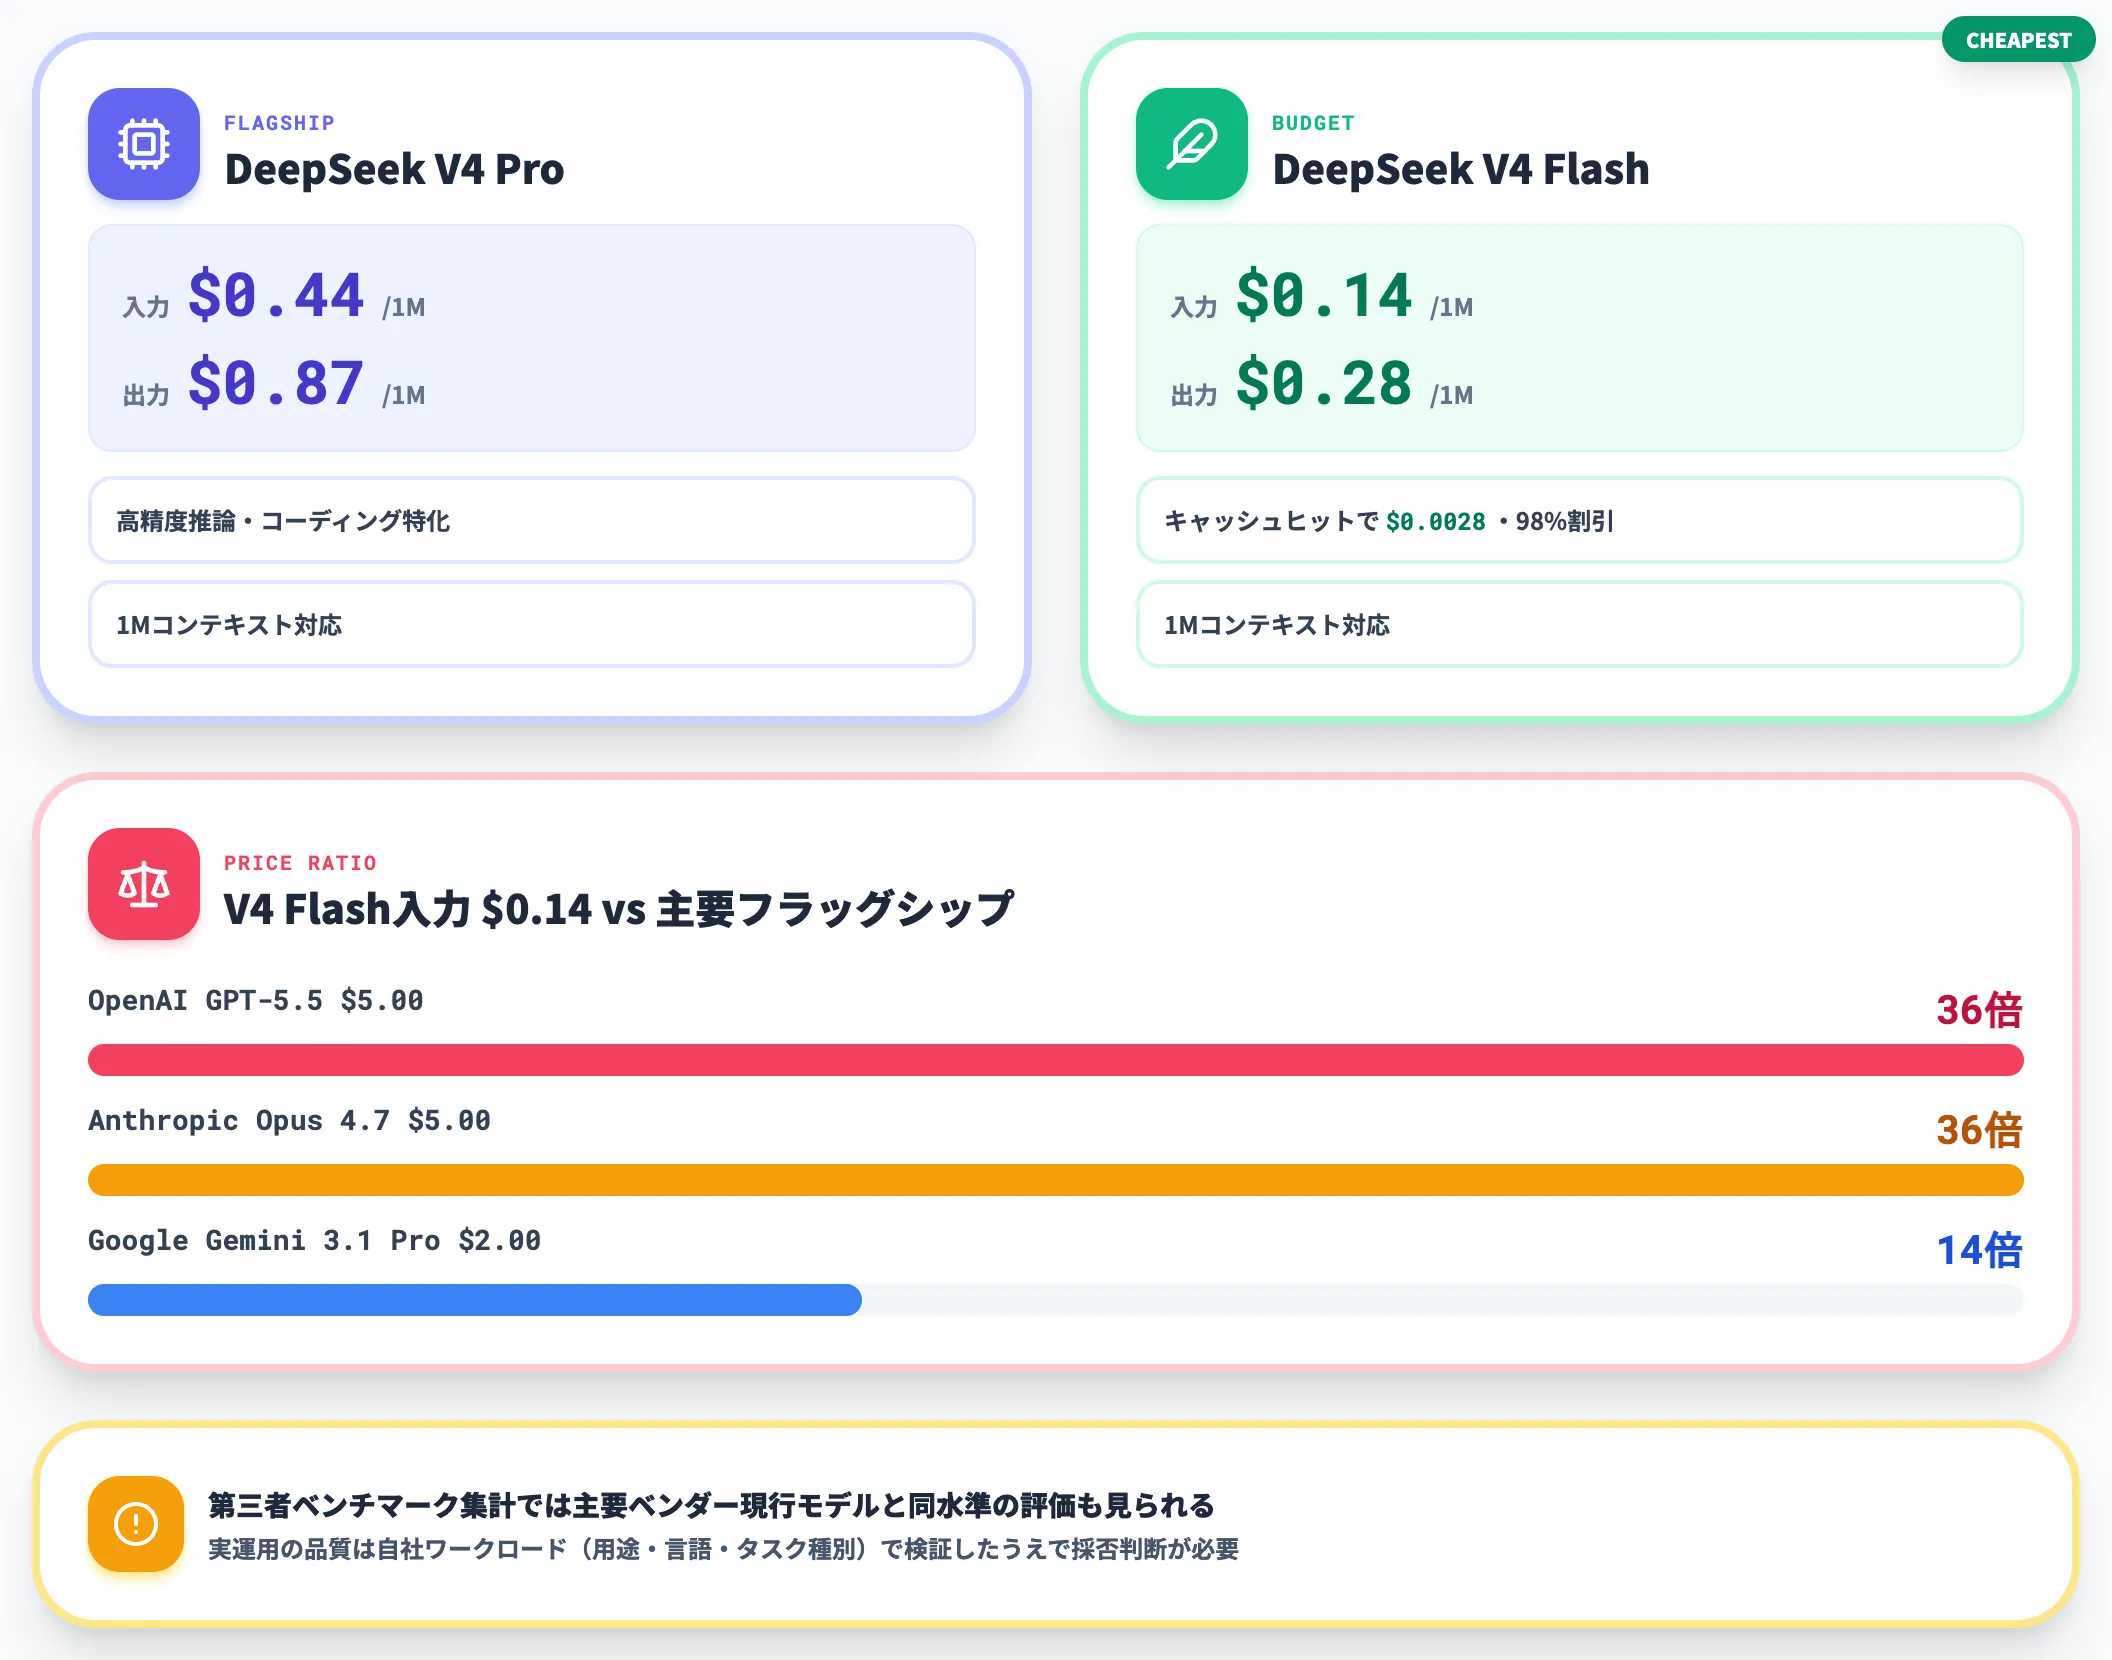Click the V4 Flash $0.28 output price
This screenshot has height=1660, width=2112.
pyautogui.click(x=1323, y=384)
